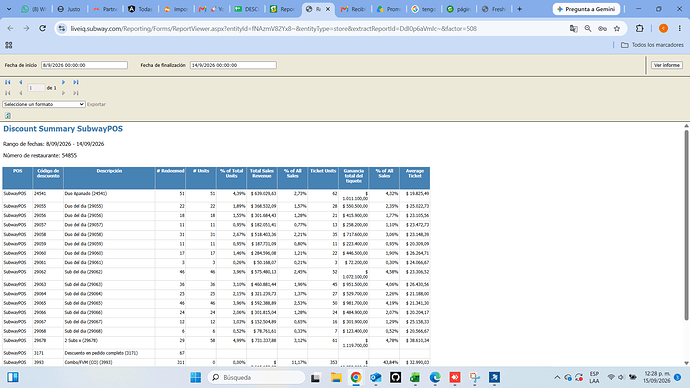This screenshot has width=690, height=388.
Task: Open 'Todos los marcadores' folder
Action: [x=652, y=45]
